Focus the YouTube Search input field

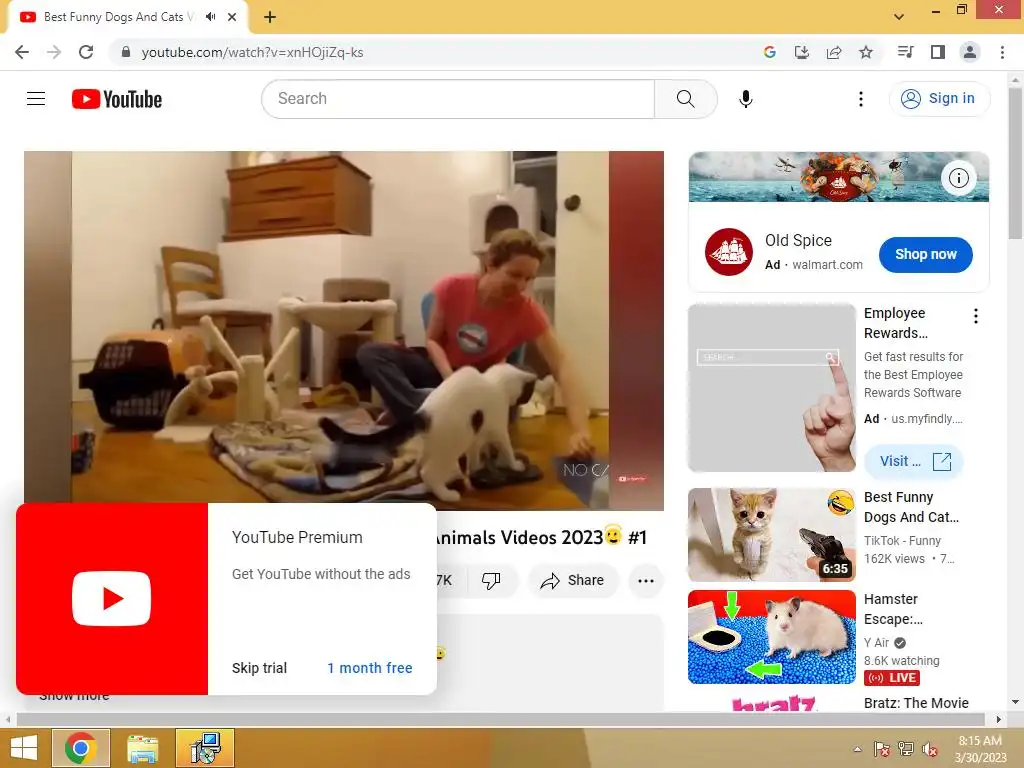[x=458, y=99]
